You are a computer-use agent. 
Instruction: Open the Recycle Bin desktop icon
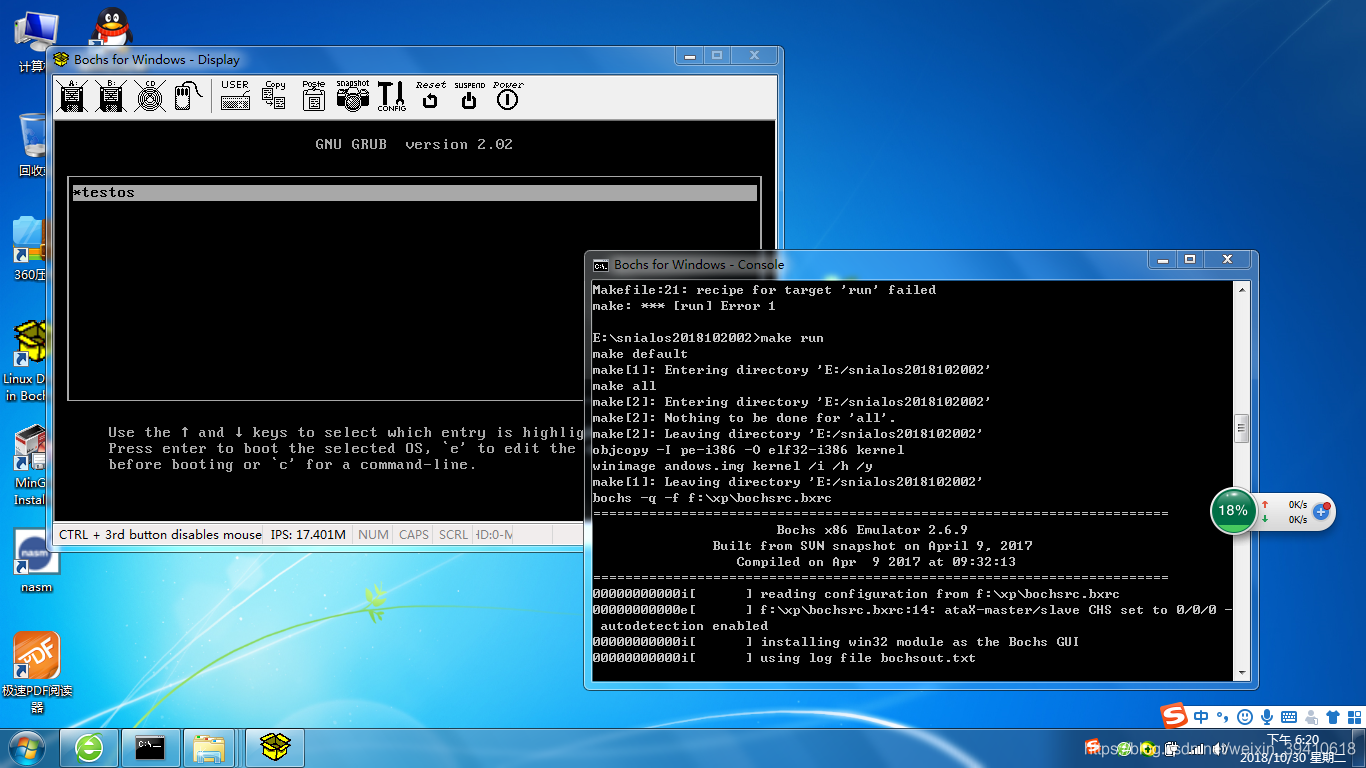[32, 145]
